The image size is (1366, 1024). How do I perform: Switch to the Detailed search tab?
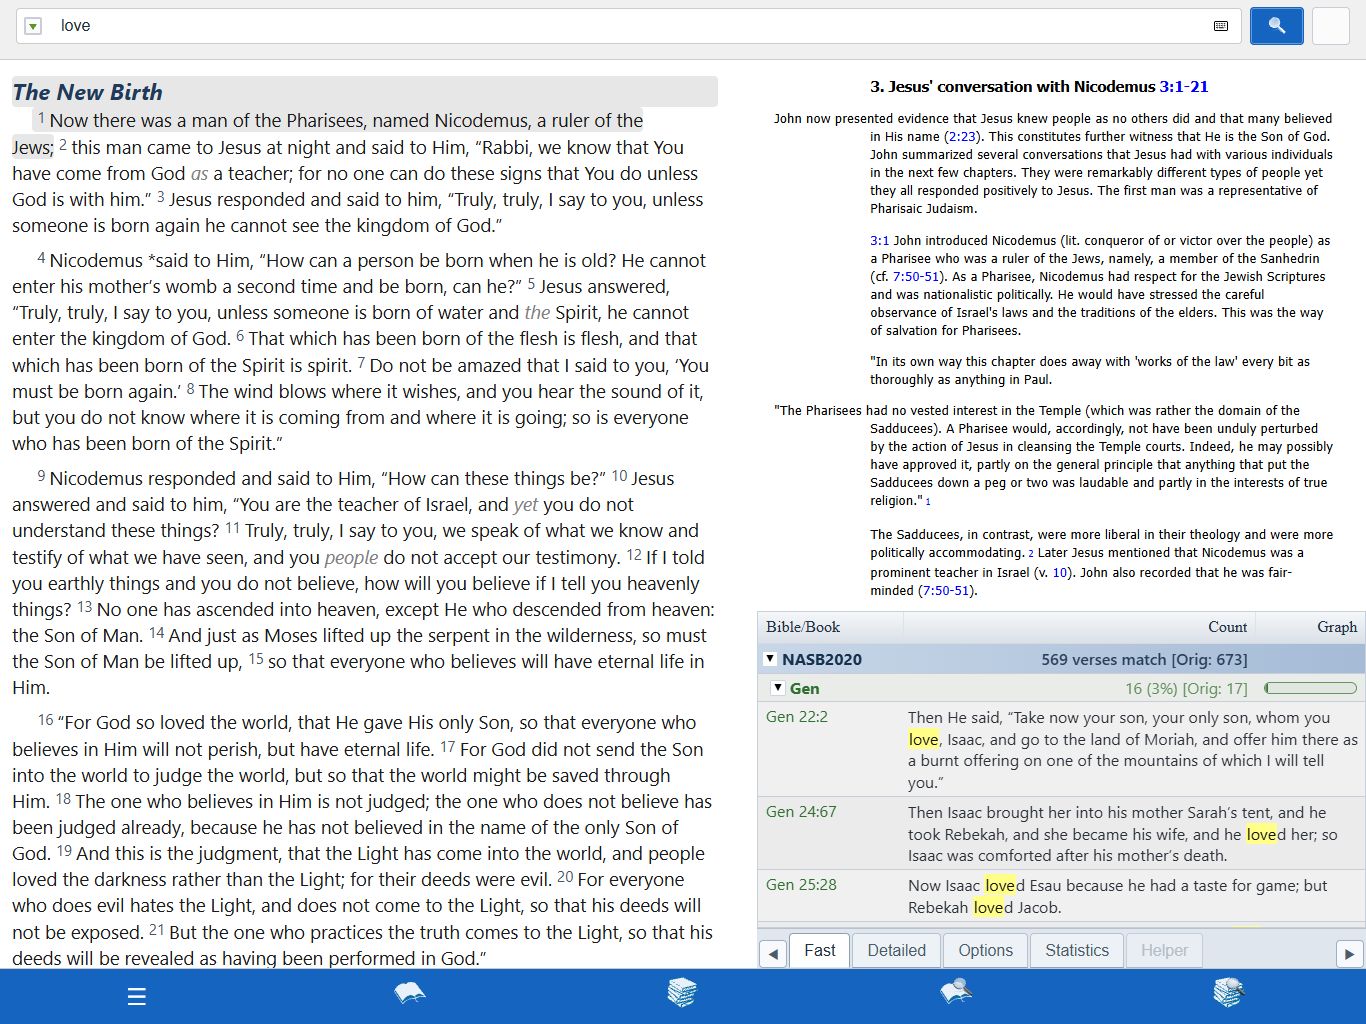pos(897,950)
